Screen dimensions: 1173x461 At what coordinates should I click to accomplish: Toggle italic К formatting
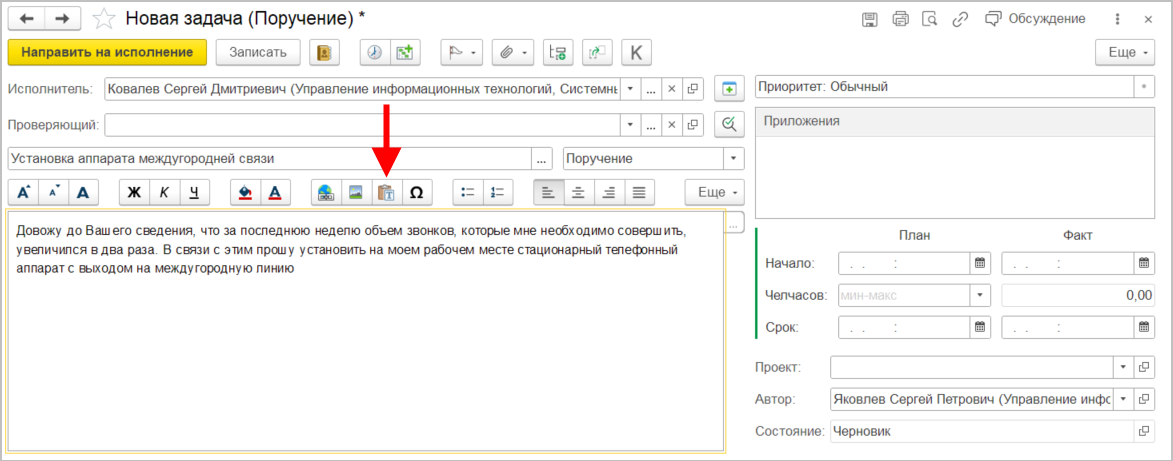tap(165, 192)
